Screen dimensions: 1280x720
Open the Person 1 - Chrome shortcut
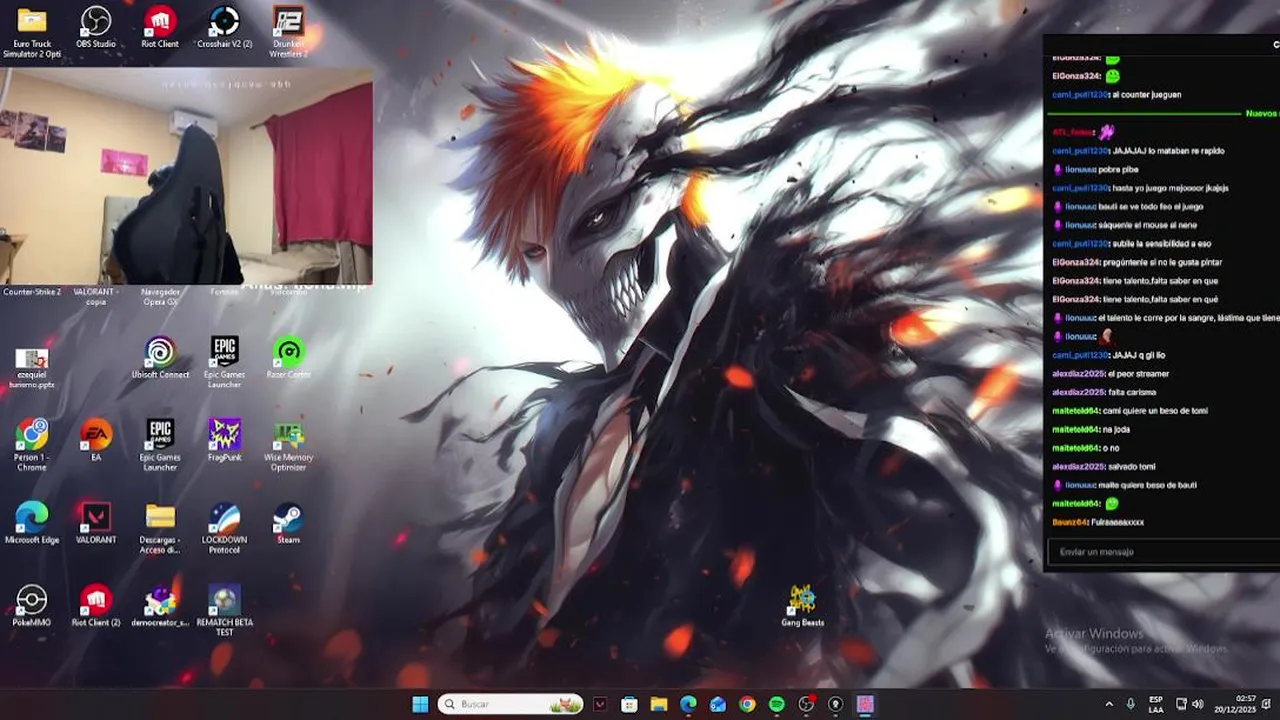[32, 445]
